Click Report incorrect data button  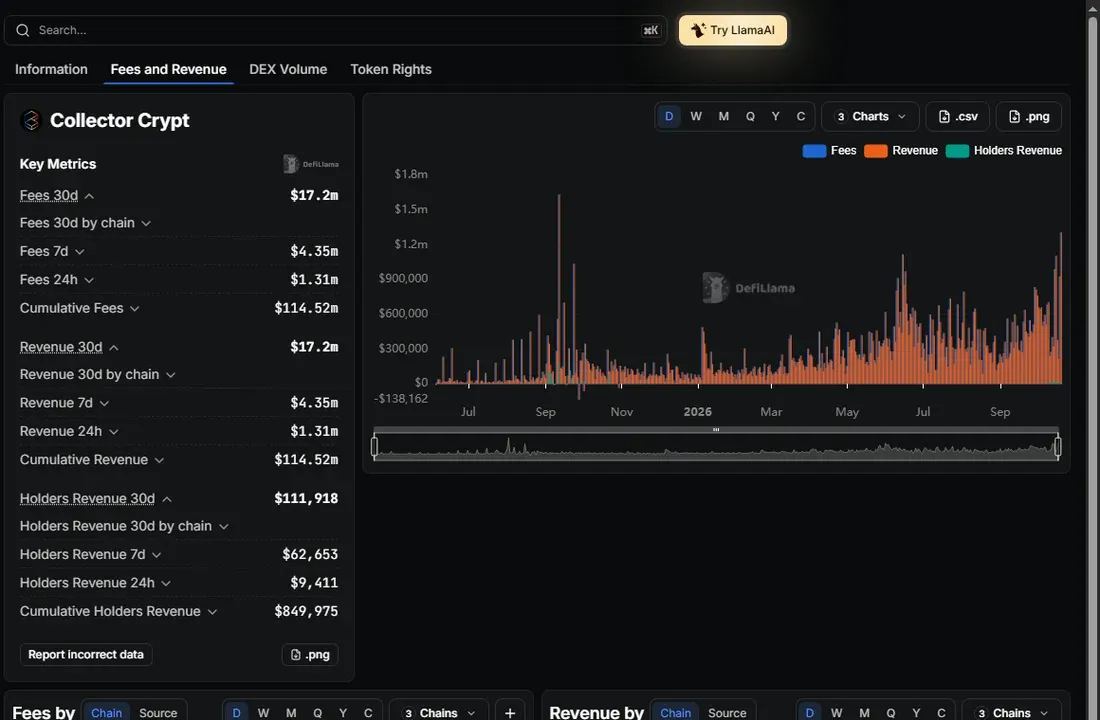(86, 655)
